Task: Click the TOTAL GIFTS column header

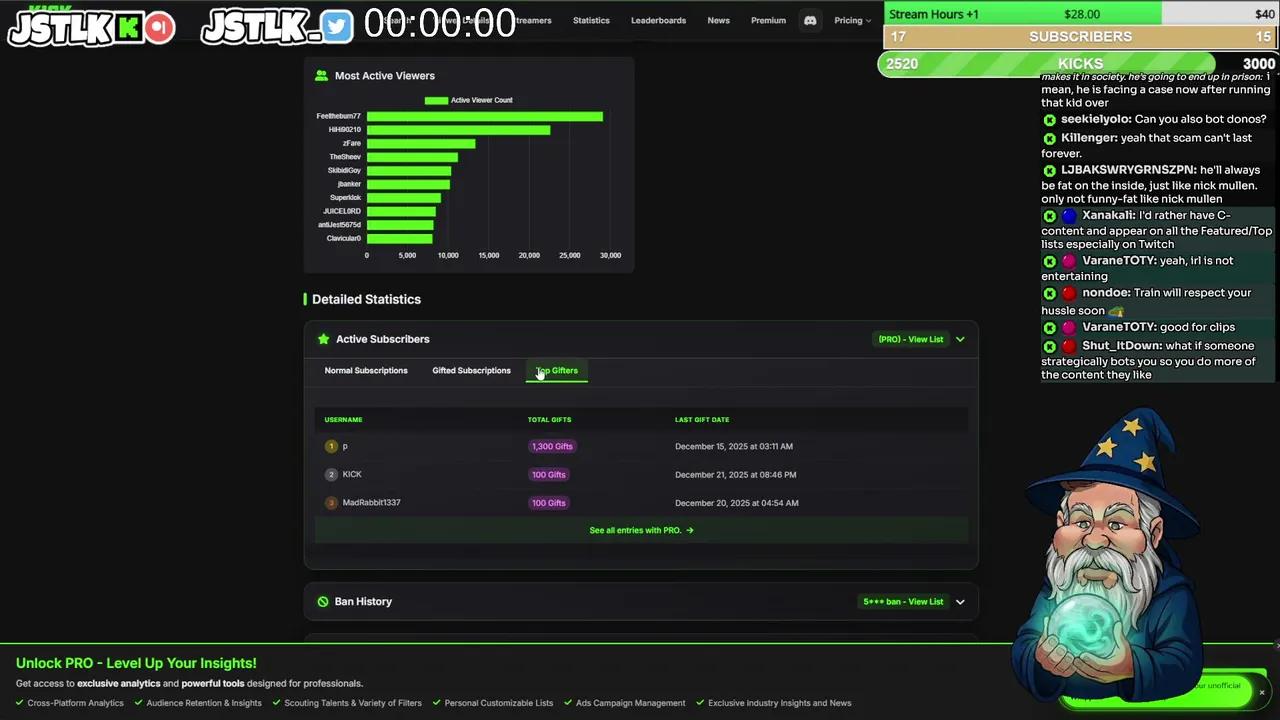Action: click(549, 420)
